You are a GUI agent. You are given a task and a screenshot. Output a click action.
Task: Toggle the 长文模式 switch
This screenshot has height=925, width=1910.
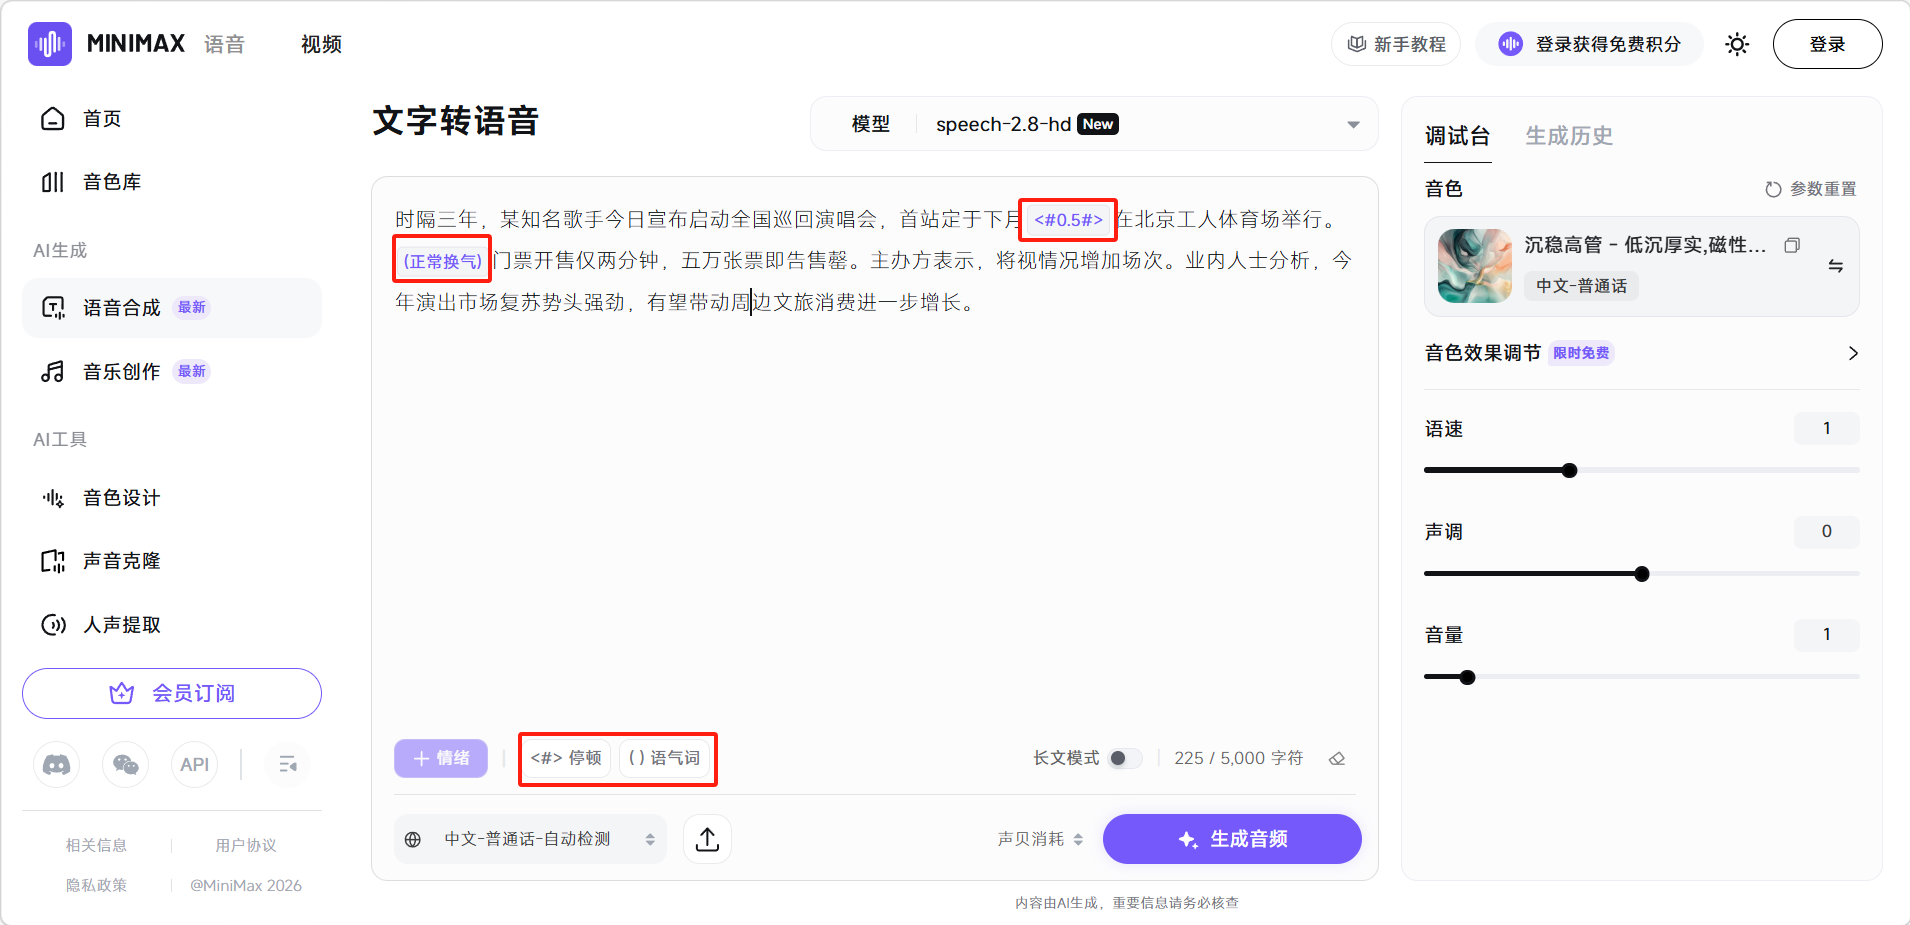tap(1124, 759)
